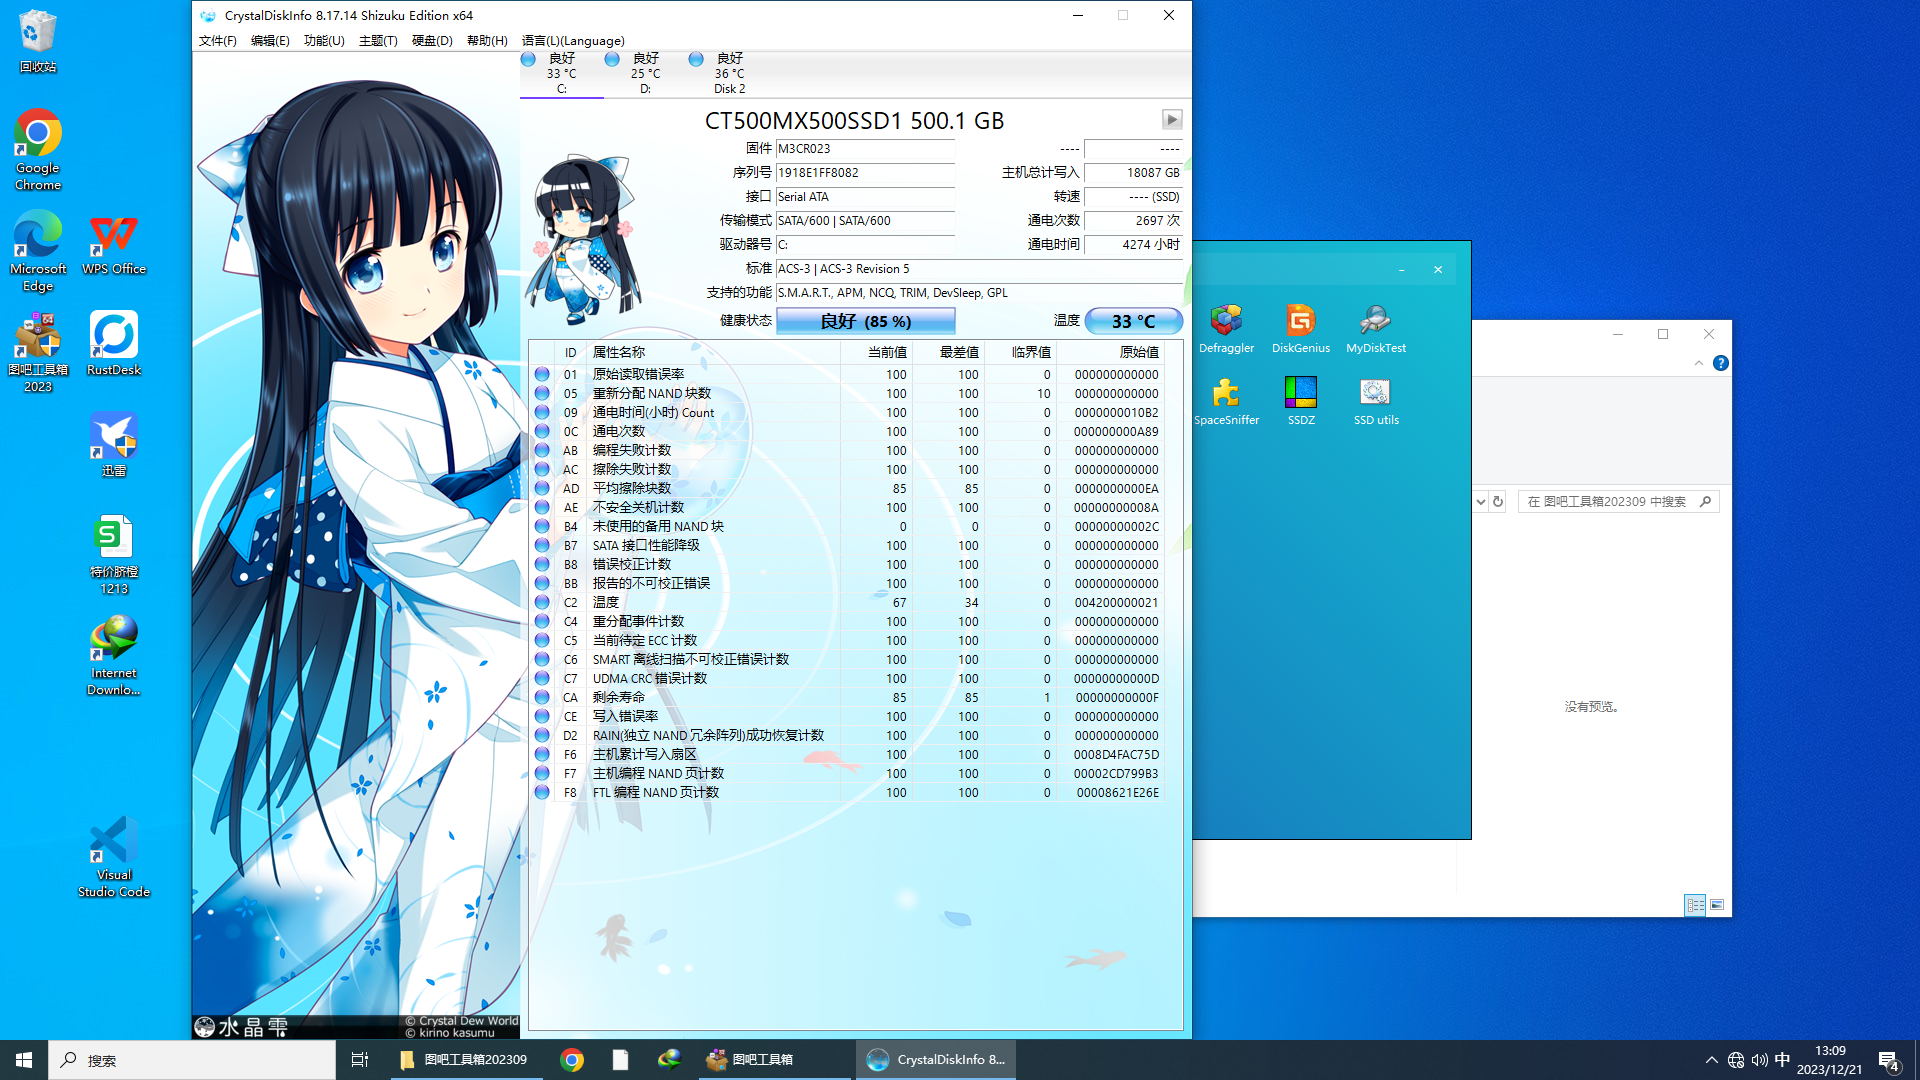This screenshot has width=1920, height=1080.
Task: Click the refresh button in the Explorer address bar
Action: click(1498, 501)
